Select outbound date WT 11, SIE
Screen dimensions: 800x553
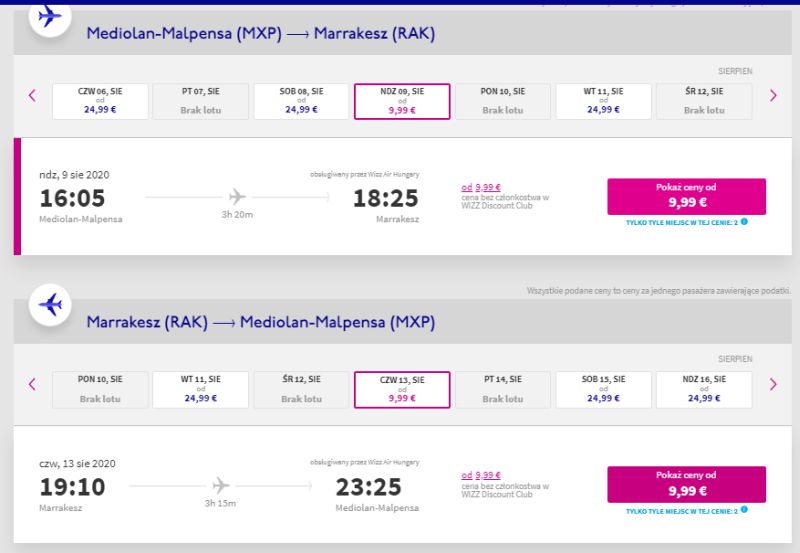tap(603, 102)
